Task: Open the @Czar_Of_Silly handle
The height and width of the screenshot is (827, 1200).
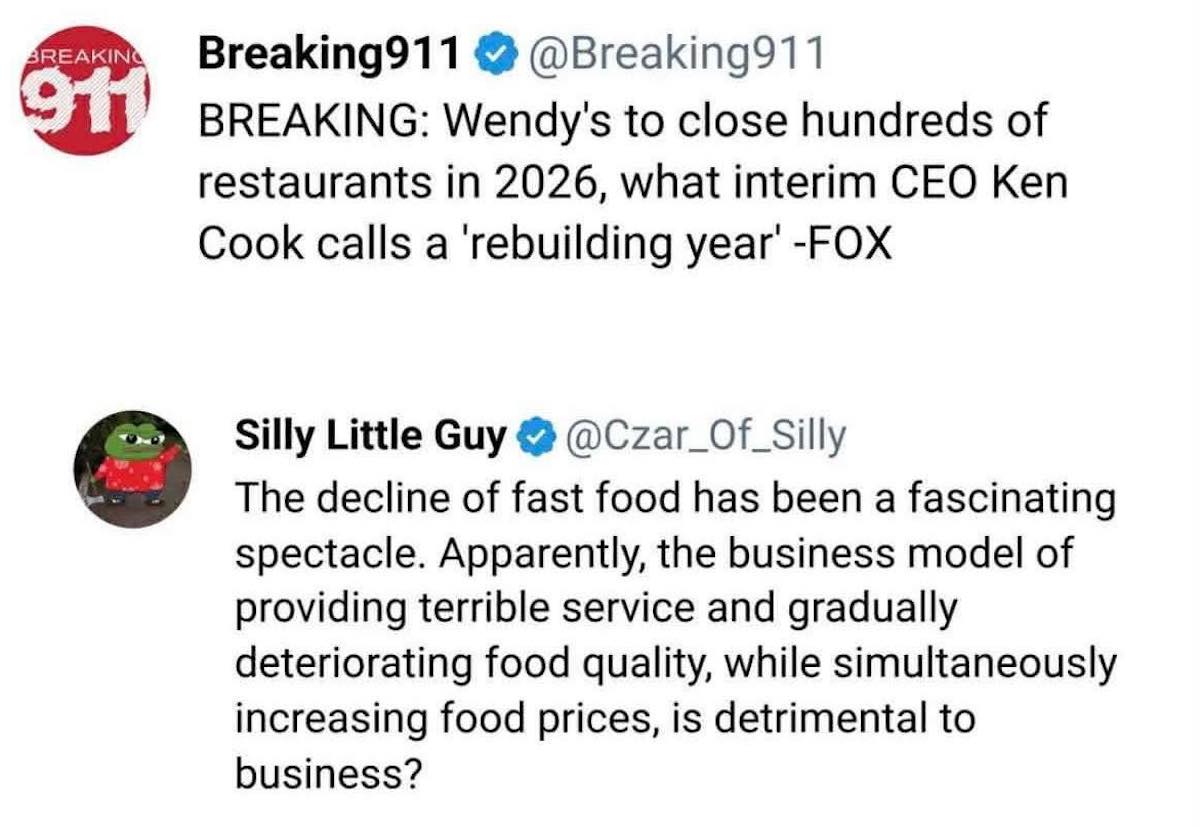Action: pyautogui.click(x=706, y=435)
